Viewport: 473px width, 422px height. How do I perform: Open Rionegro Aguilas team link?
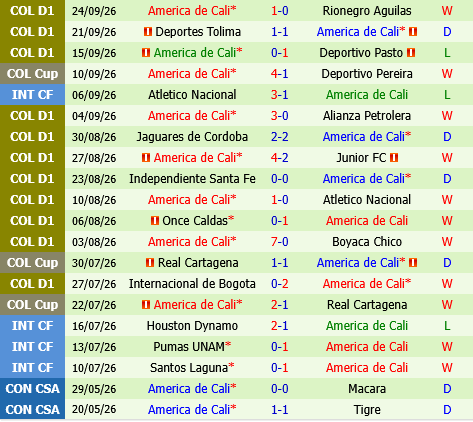click(367, 11)
